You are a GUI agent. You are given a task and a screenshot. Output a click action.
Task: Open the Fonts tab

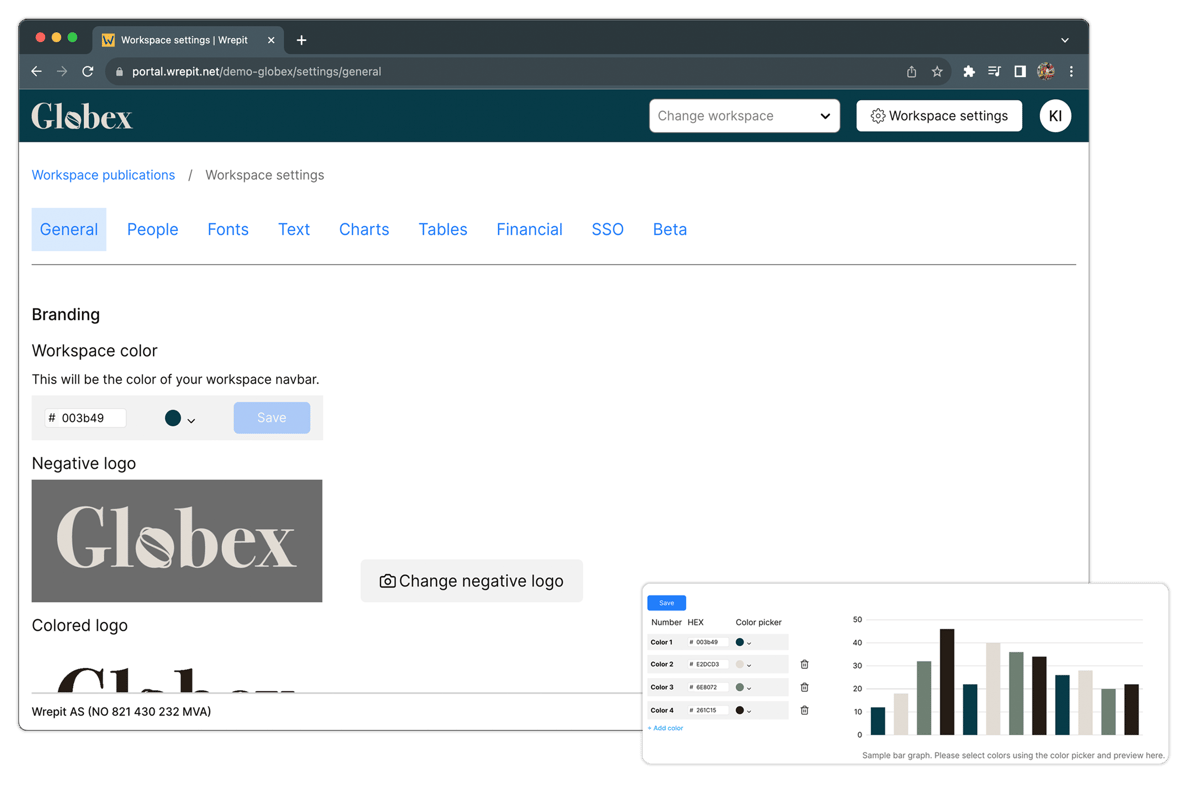tap(228, 229)
